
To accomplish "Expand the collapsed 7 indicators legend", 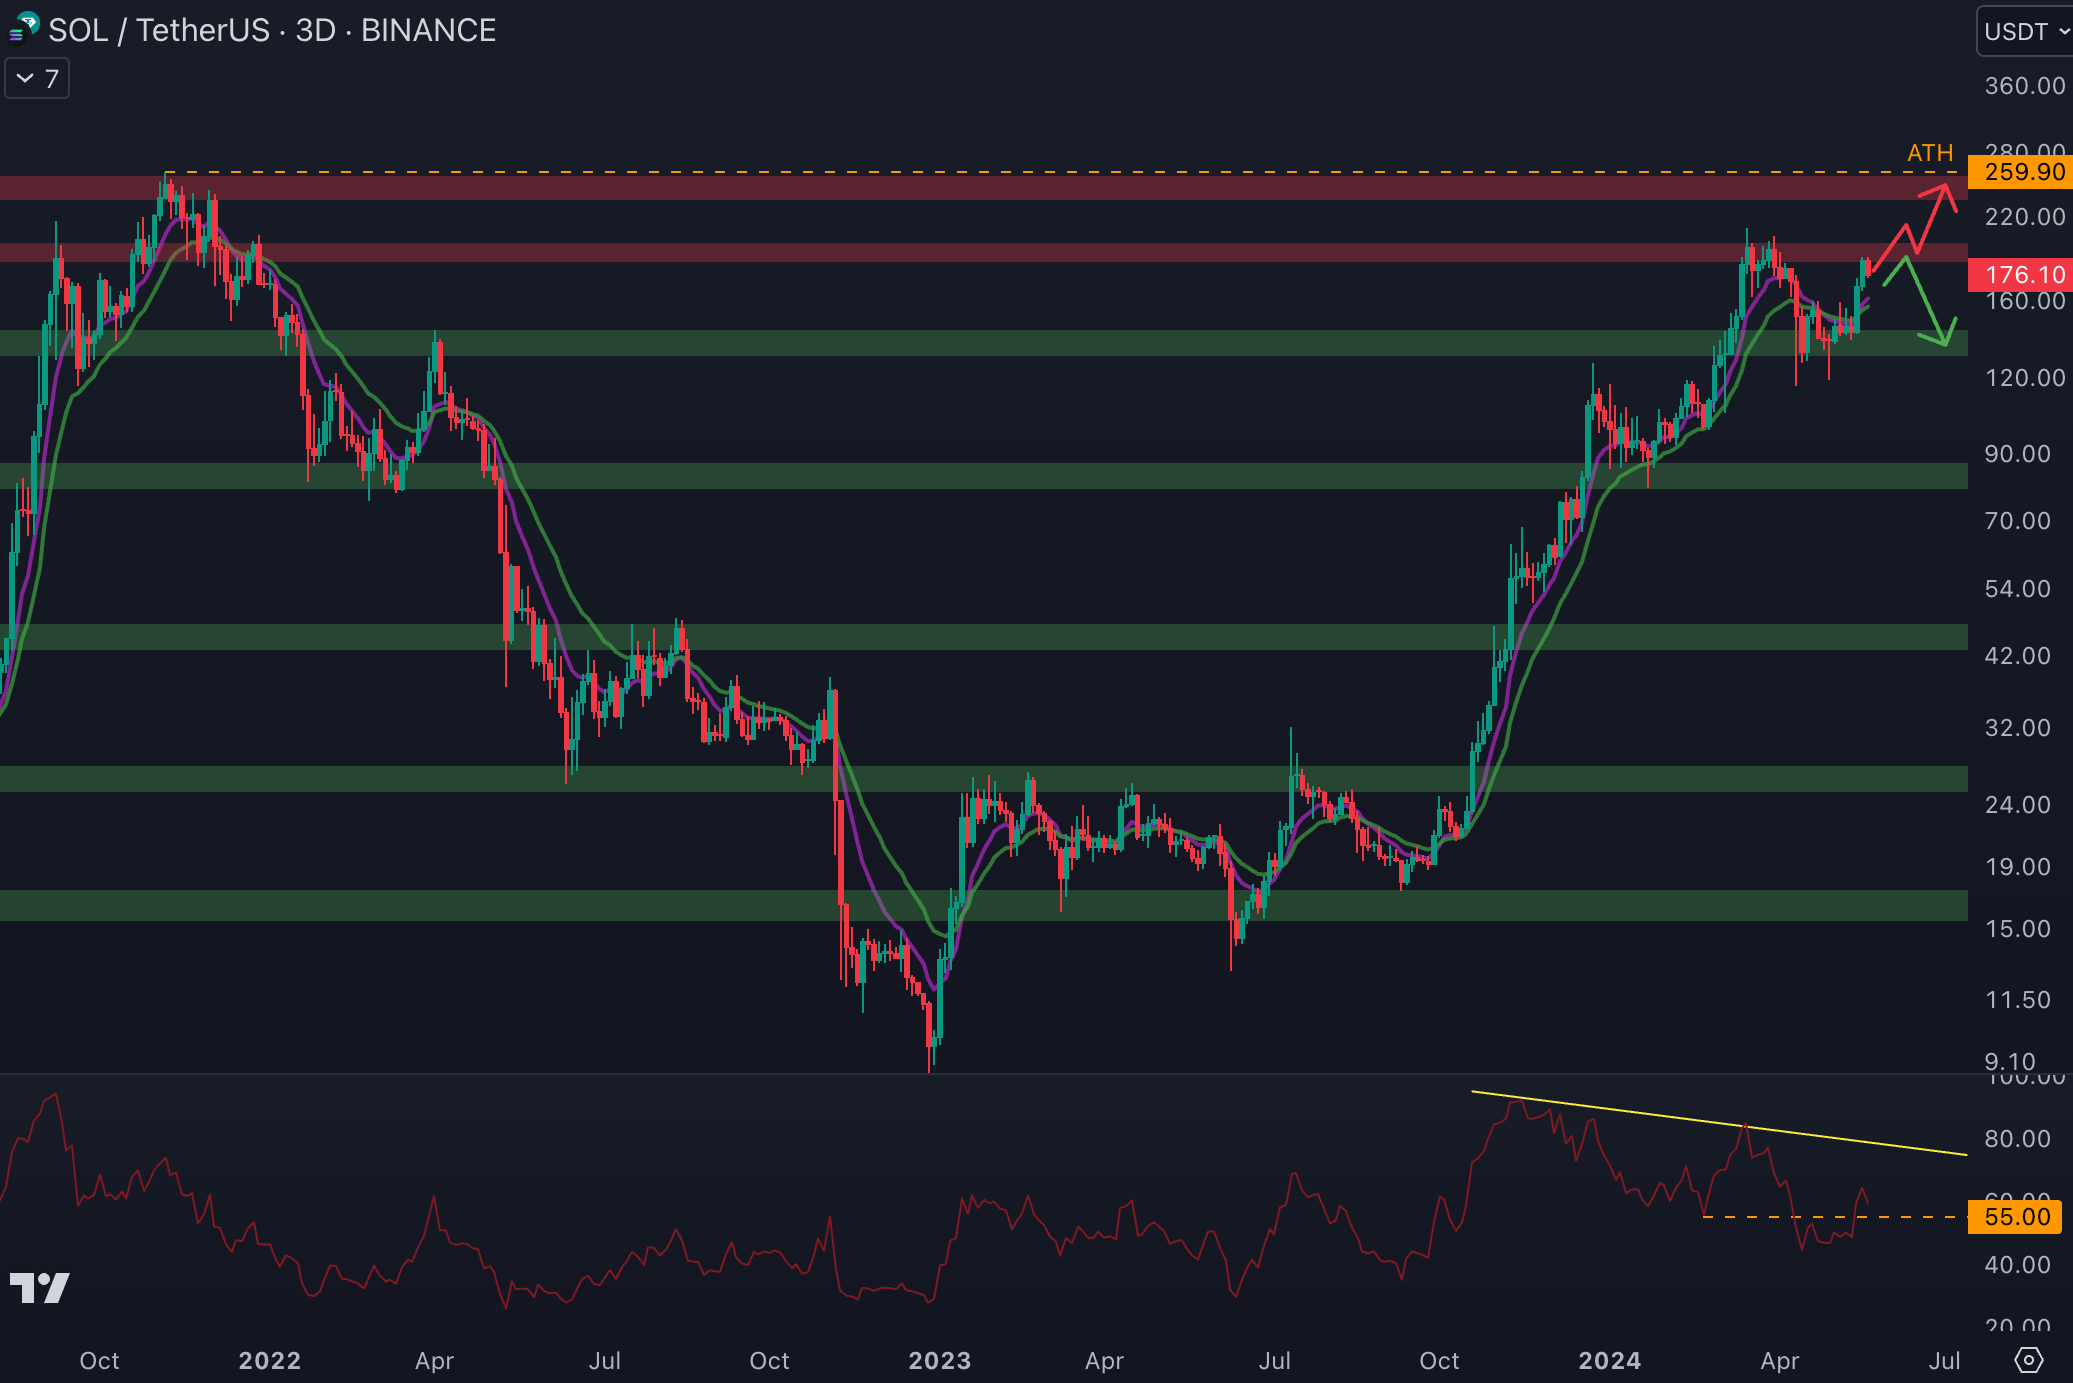I will click(x=38, y=79).
